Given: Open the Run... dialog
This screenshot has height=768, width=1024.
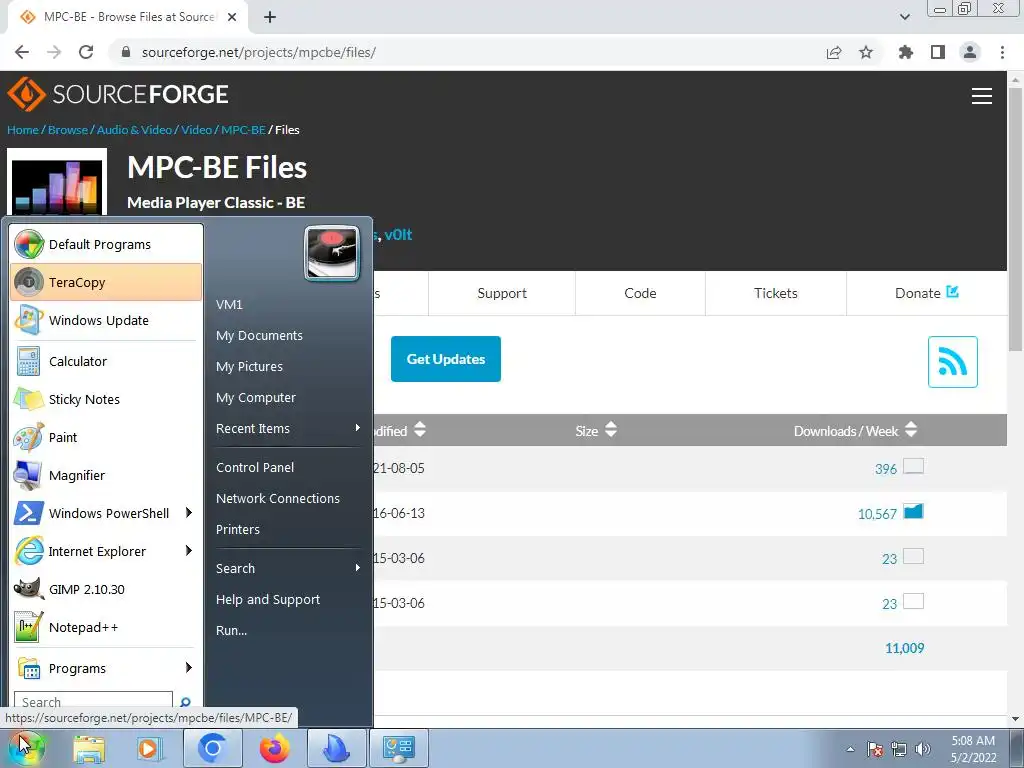Looking at the screenshot, I should [x=232, y=630].
